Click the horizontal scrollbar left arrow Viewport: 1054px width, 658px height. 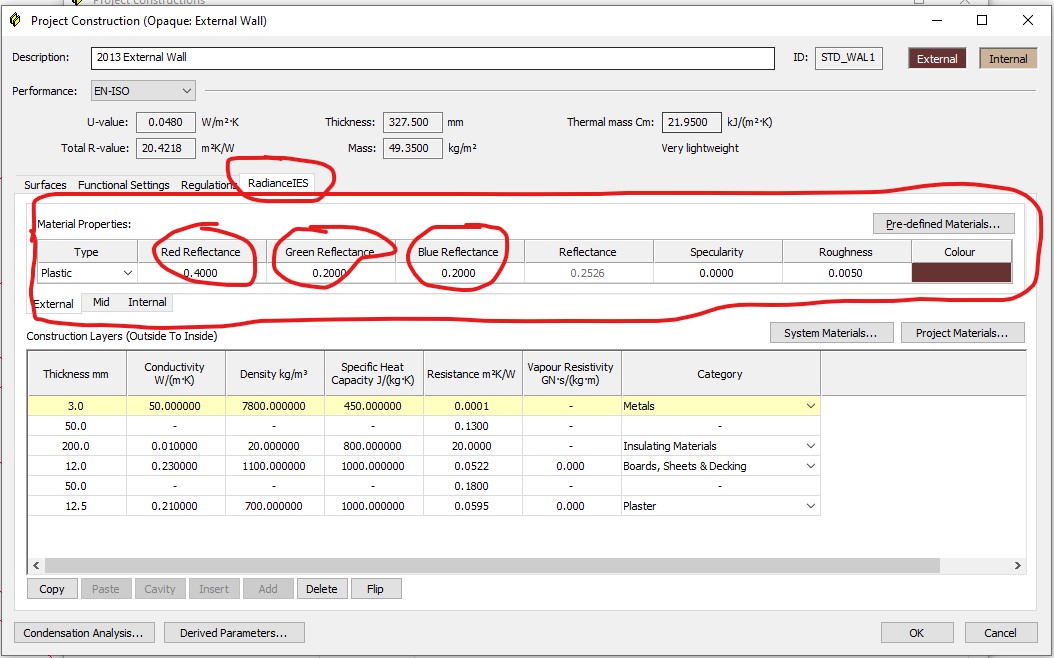[x=36, y=566]
